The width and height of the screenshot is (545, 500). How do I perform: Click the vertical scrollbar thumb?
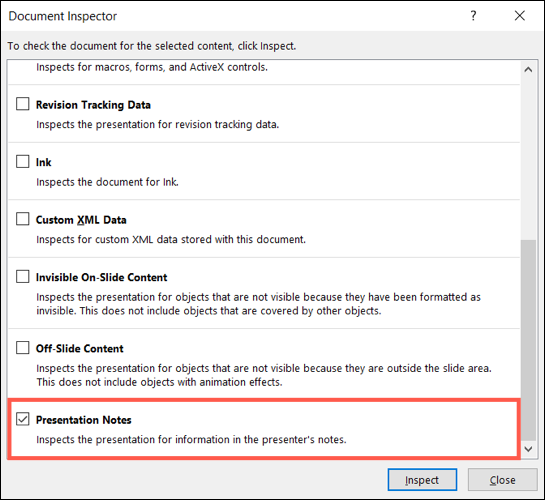528,341
